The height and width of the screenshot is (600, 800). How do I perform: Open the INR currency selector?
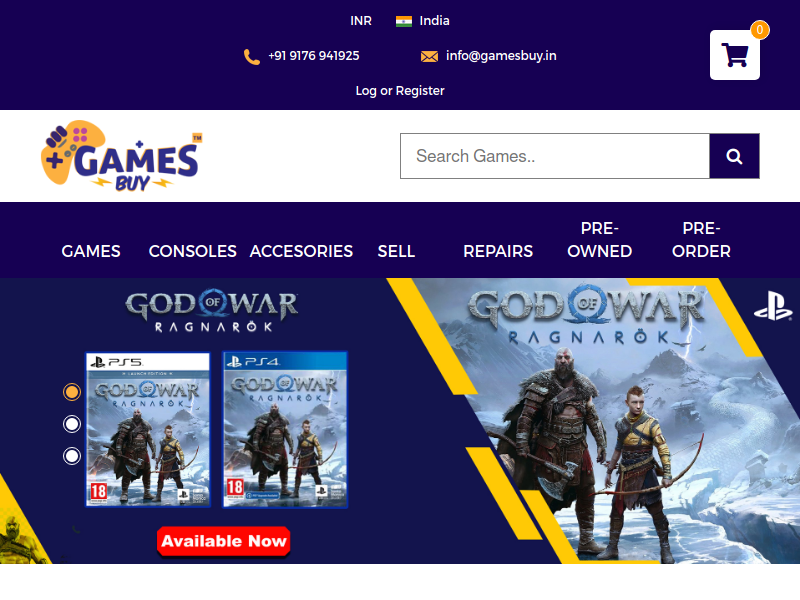361,21
